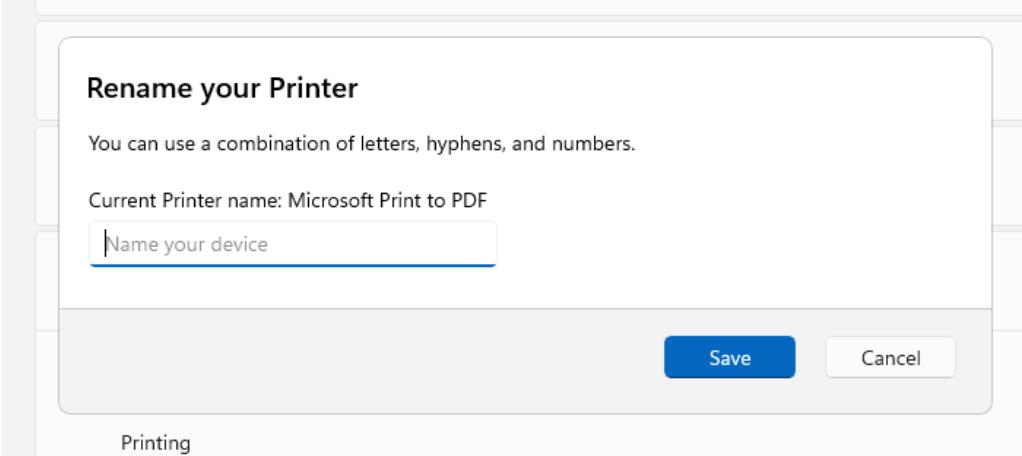The width and height of the screenshot is (1022, 456).
Task: Click the placeholder text in the name box
Action: pyautogui.click(x=189, y=244)
